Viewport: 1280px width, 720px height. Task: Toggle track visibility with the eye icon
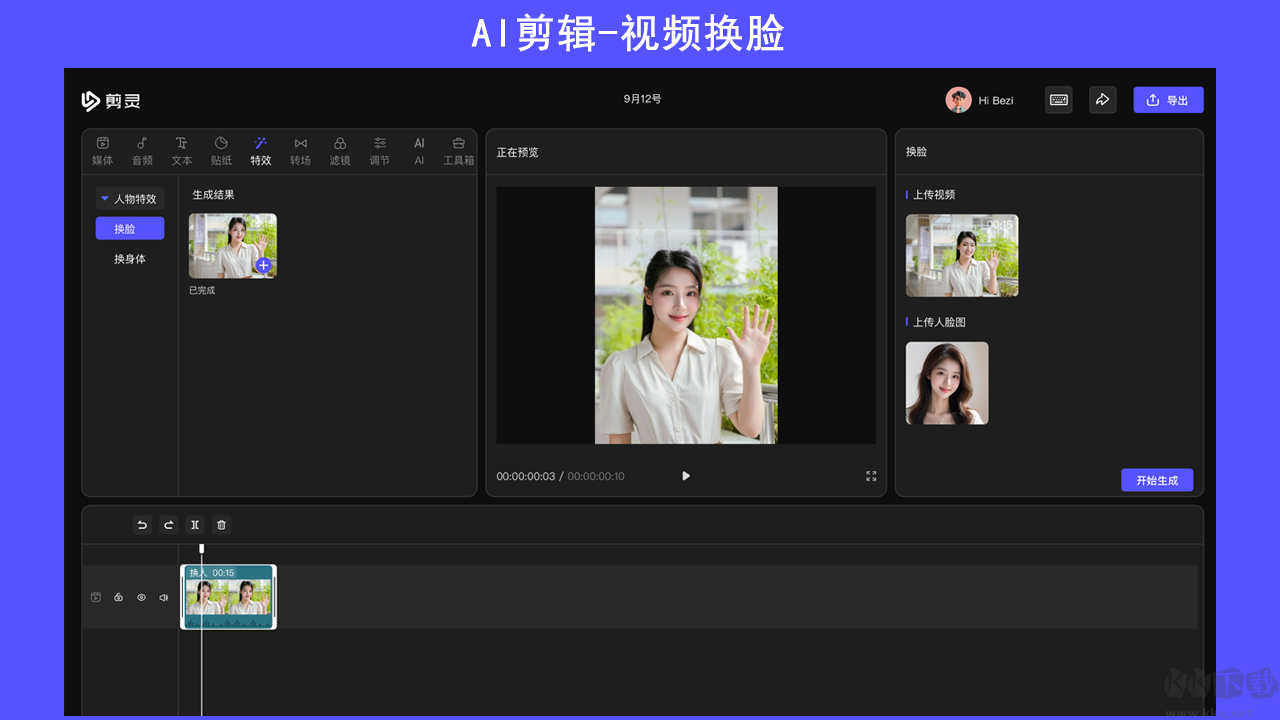[x=141, y=597]
